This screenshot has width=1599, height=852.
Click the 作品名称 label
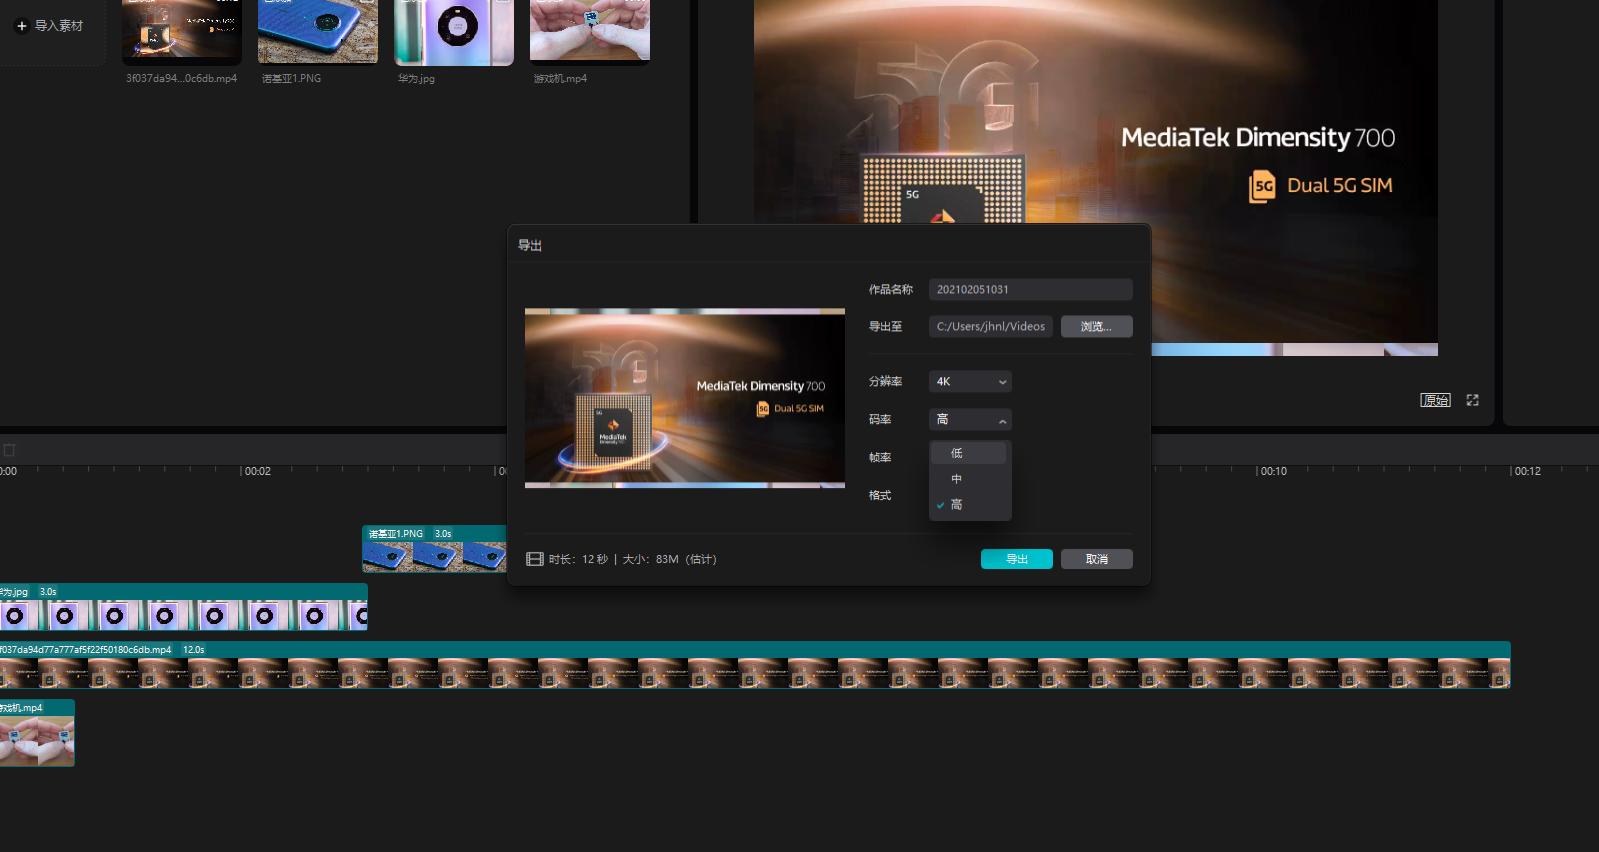point(890,289)
